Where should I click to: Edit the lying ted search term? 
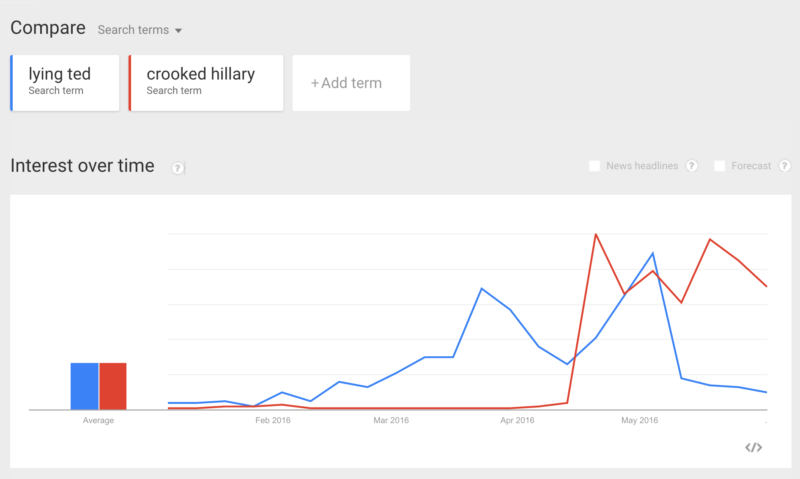coord(65,83)
